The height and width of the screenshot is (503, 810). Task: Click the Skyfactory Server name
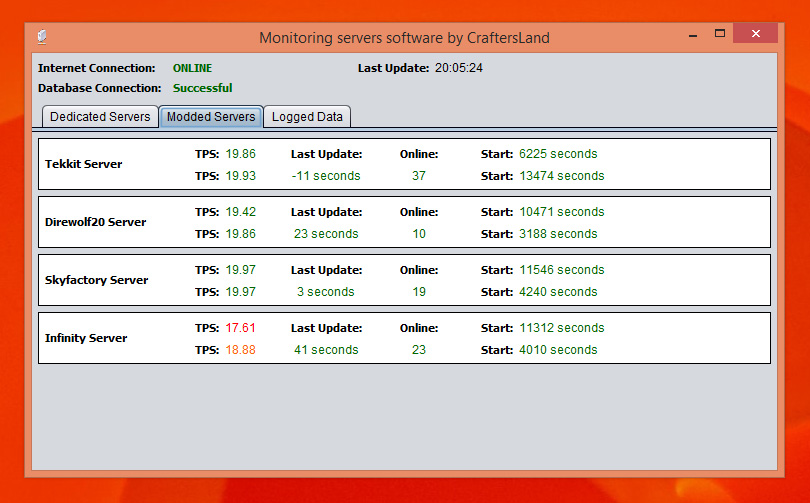(96, 280)
